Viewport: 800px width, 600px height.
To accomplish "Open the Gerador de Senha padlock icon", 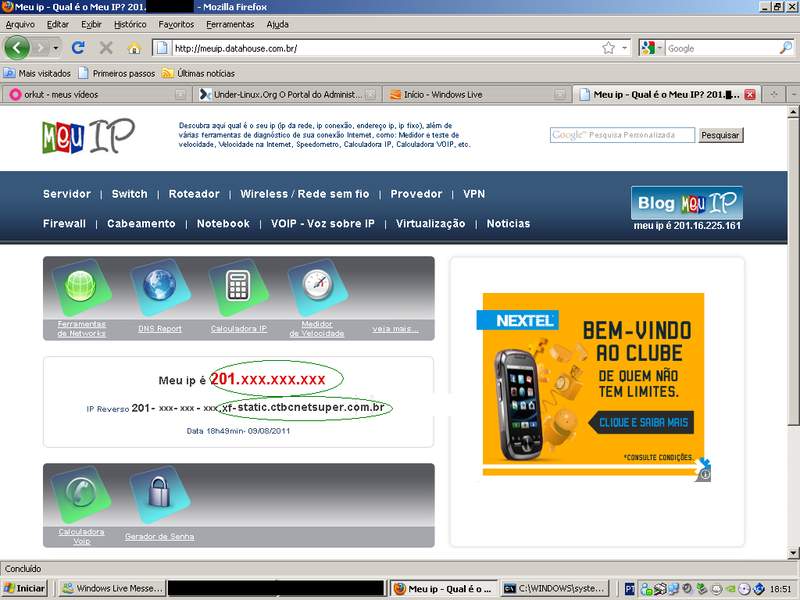I will click(x=160, y=494).
